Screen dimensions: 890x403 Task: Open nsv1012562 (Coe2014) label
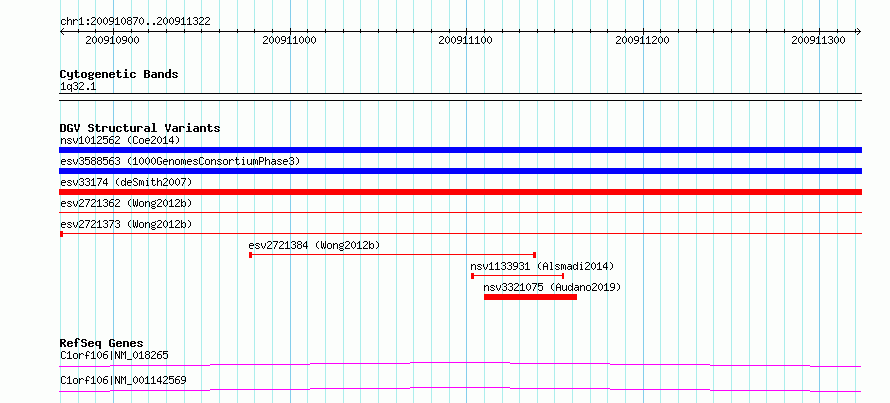tap(120, 140)
